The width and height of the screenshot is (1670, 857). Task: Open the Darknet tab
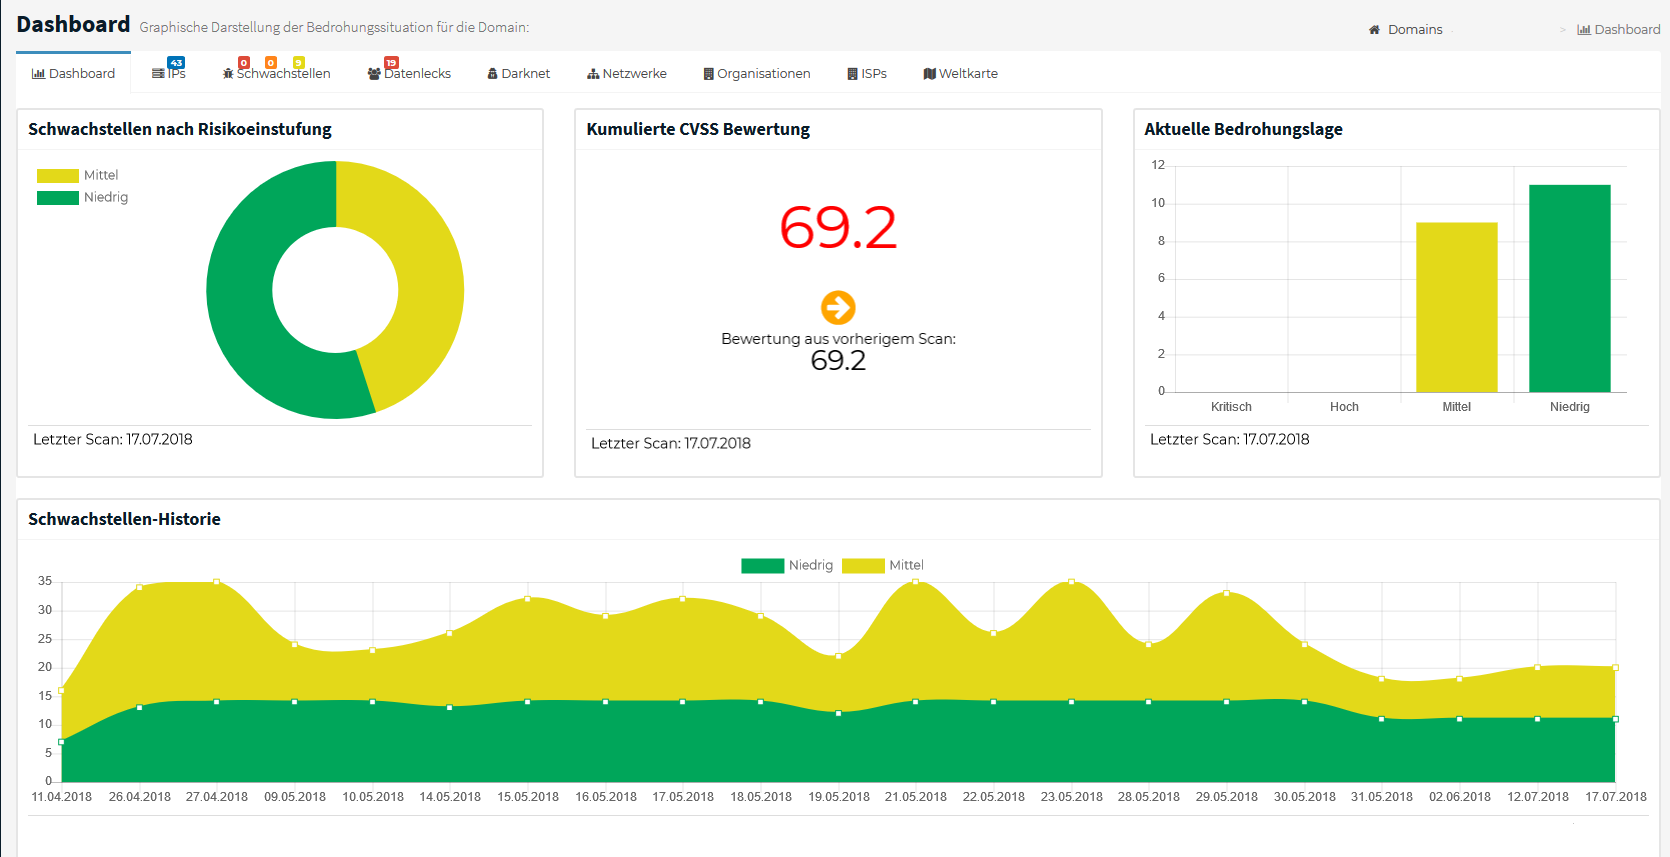pyautogui.click(x=518, y=74)
